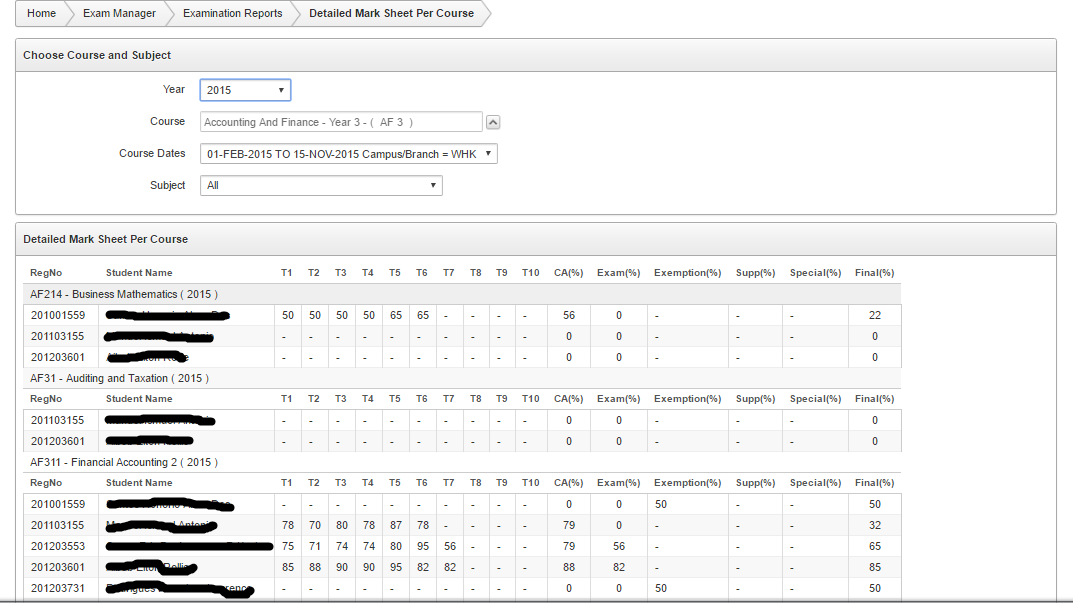1073x603 pixels.
Task: Select the AF31 - Auditing and Taxation group row
Action: point(119,378)
